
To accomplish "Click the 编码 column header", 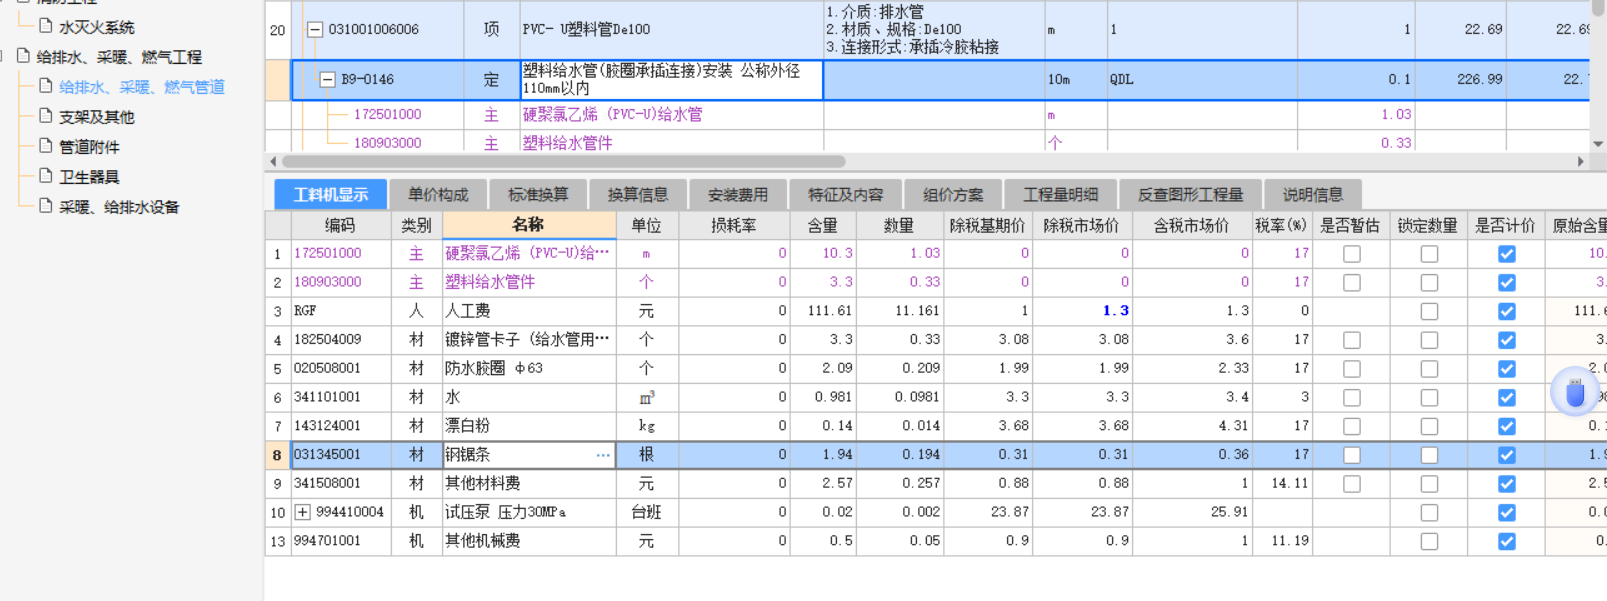I will pos(340,225).
